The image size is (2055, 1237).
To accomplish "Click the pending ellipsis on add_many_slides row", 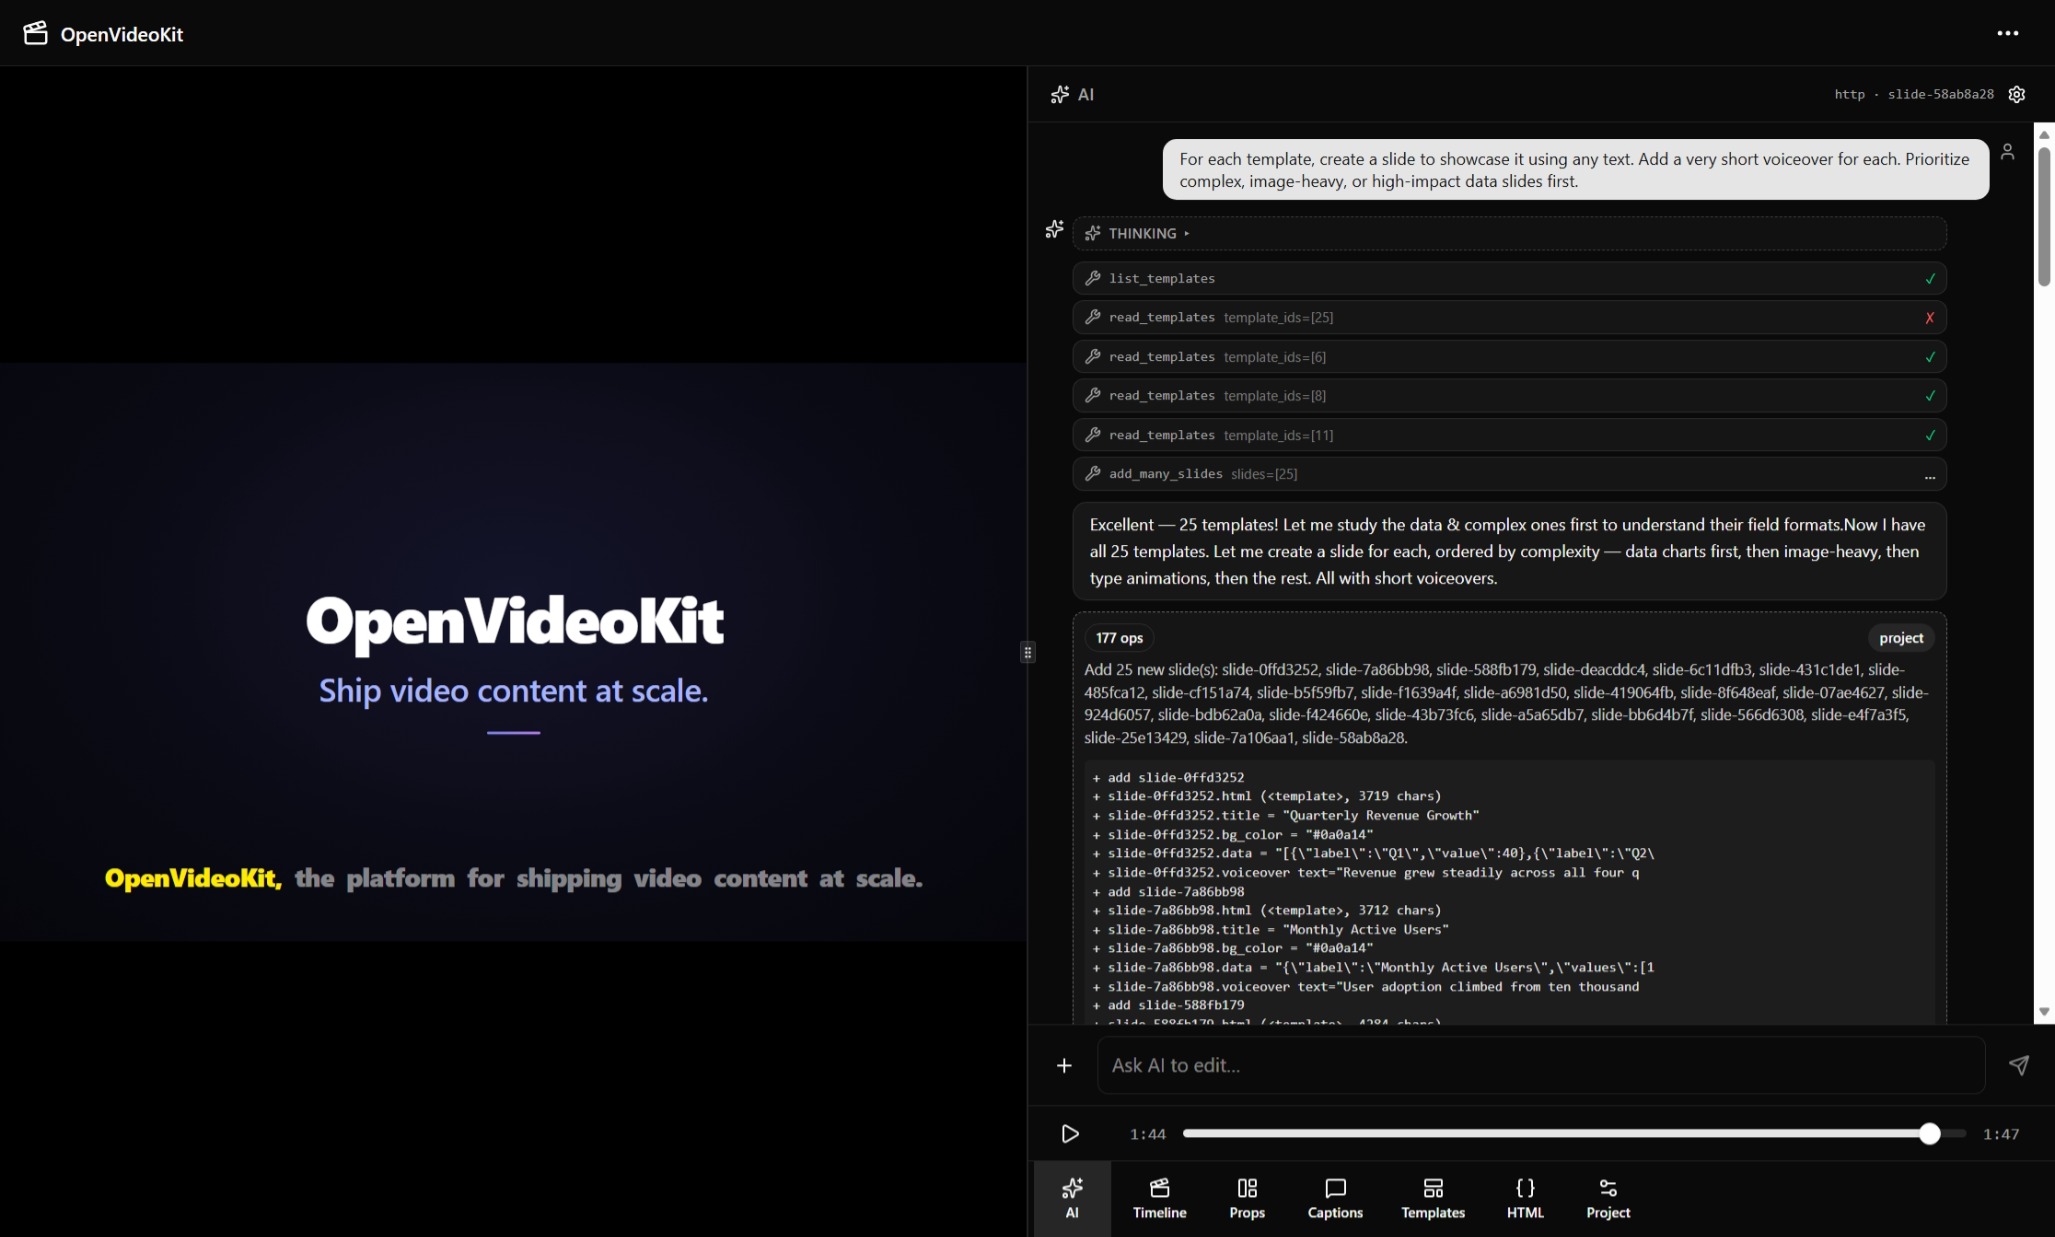I will coord(1930,477).
